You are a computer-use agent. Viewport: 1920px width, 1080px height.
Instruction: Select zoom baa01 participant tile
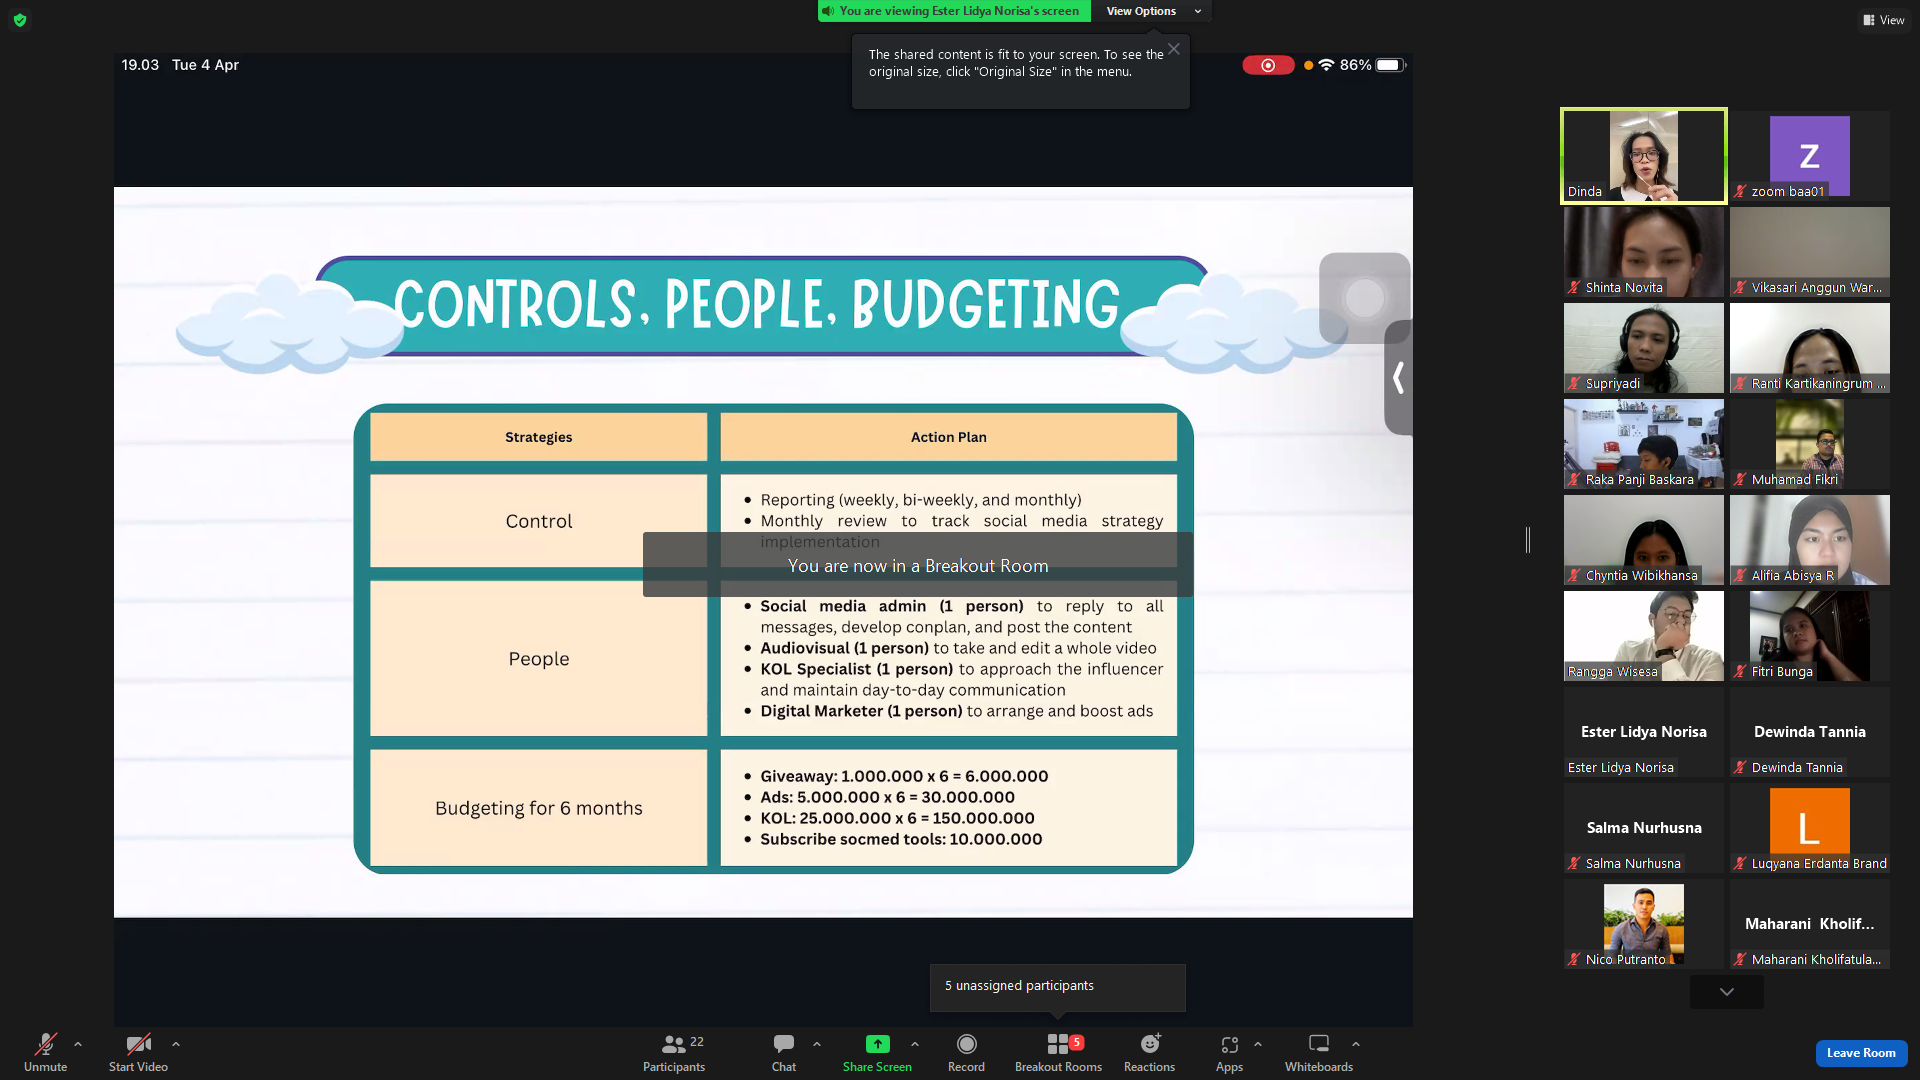tap(1810, 156)
